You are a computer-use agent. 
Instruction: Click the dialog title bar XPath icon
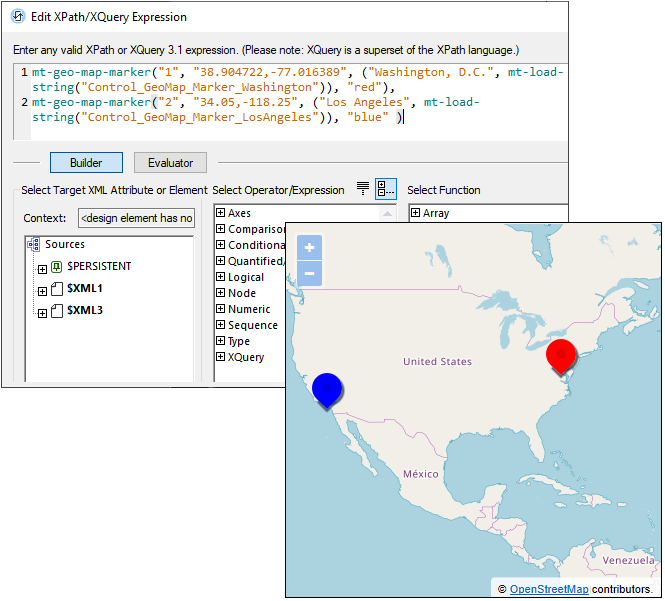coord(18,17)
